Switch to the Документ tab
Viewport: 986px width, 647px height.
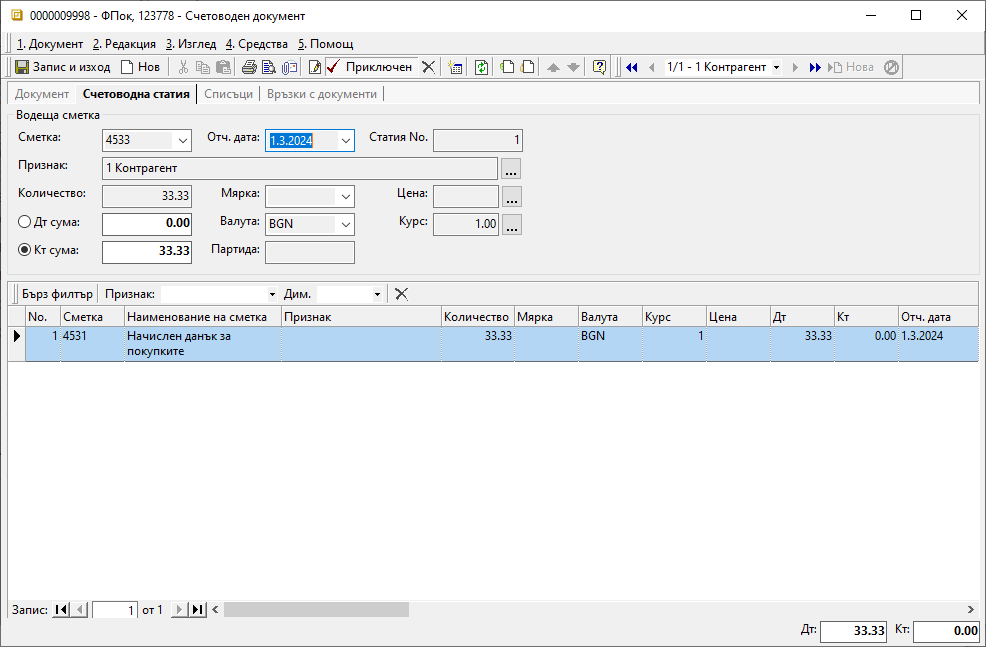42,94
